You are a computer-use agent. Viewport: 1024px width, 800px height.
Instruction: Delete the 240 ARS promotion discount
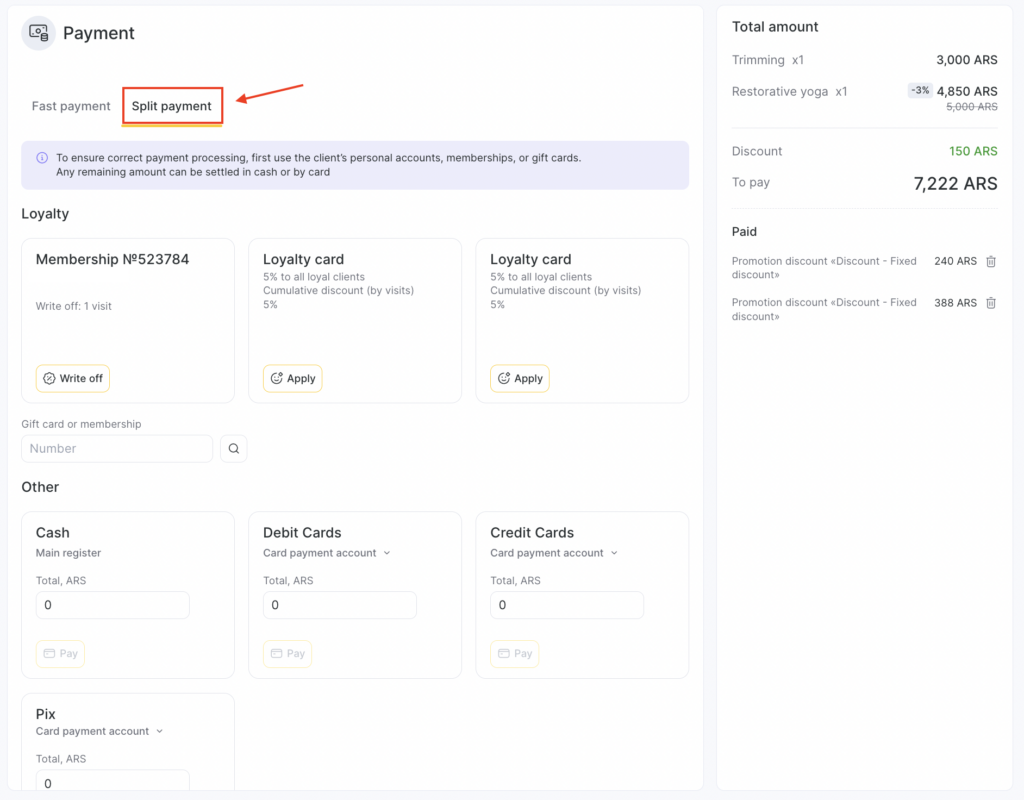pyautogui.click(x=991, y=261)
